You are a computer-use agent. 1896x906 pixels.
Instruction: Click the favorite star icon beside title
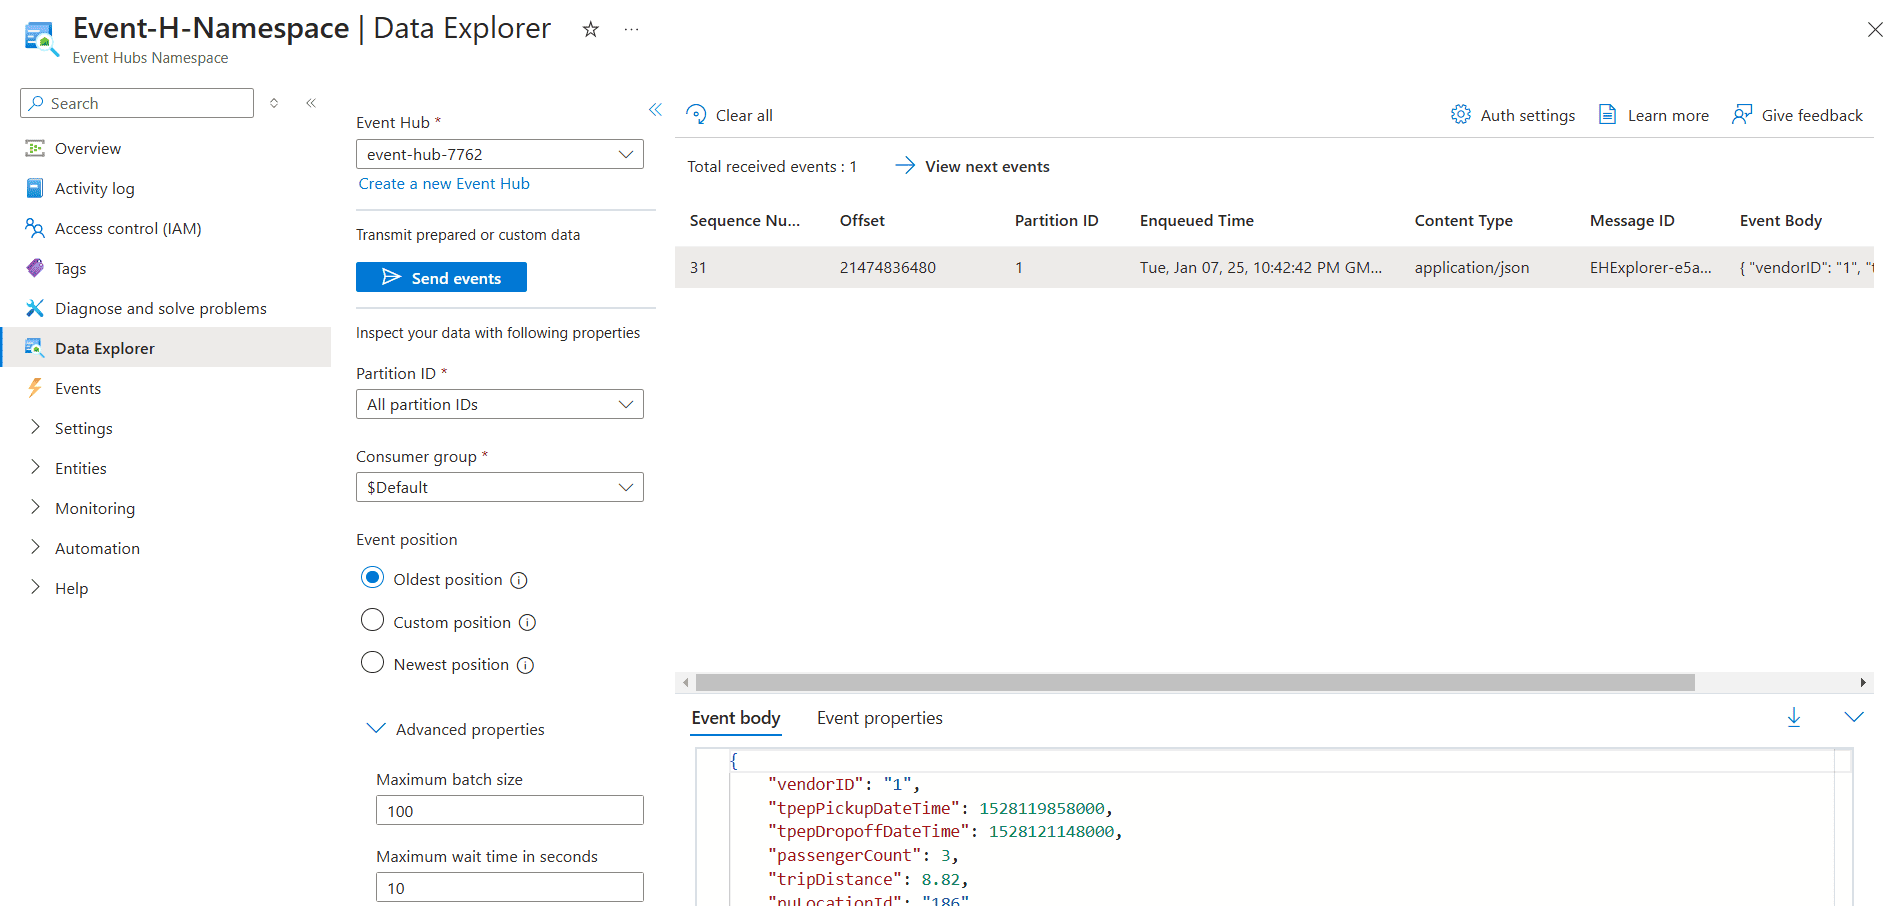(590, 30)
